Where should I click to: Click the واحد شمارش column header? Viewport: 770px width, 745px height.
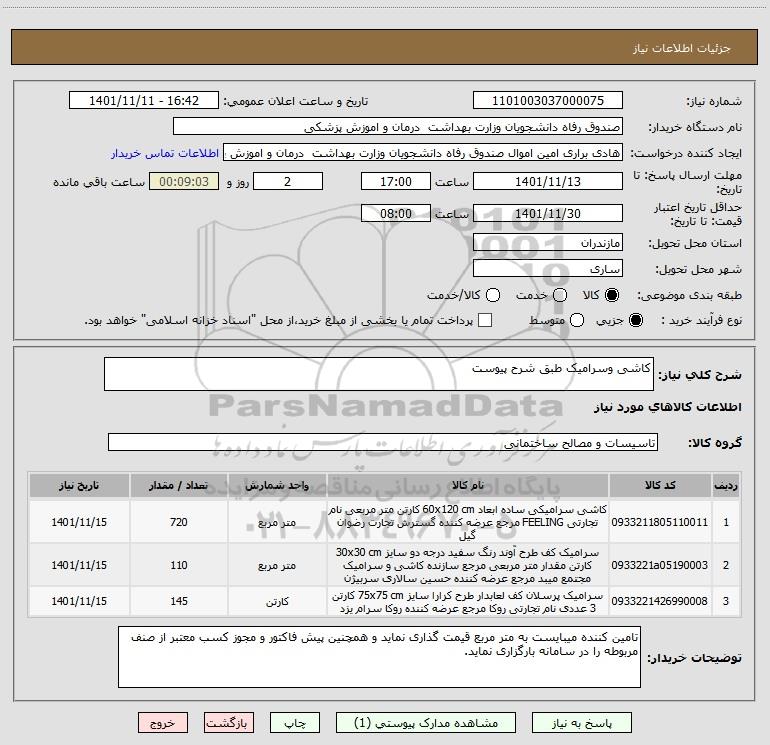277,485
